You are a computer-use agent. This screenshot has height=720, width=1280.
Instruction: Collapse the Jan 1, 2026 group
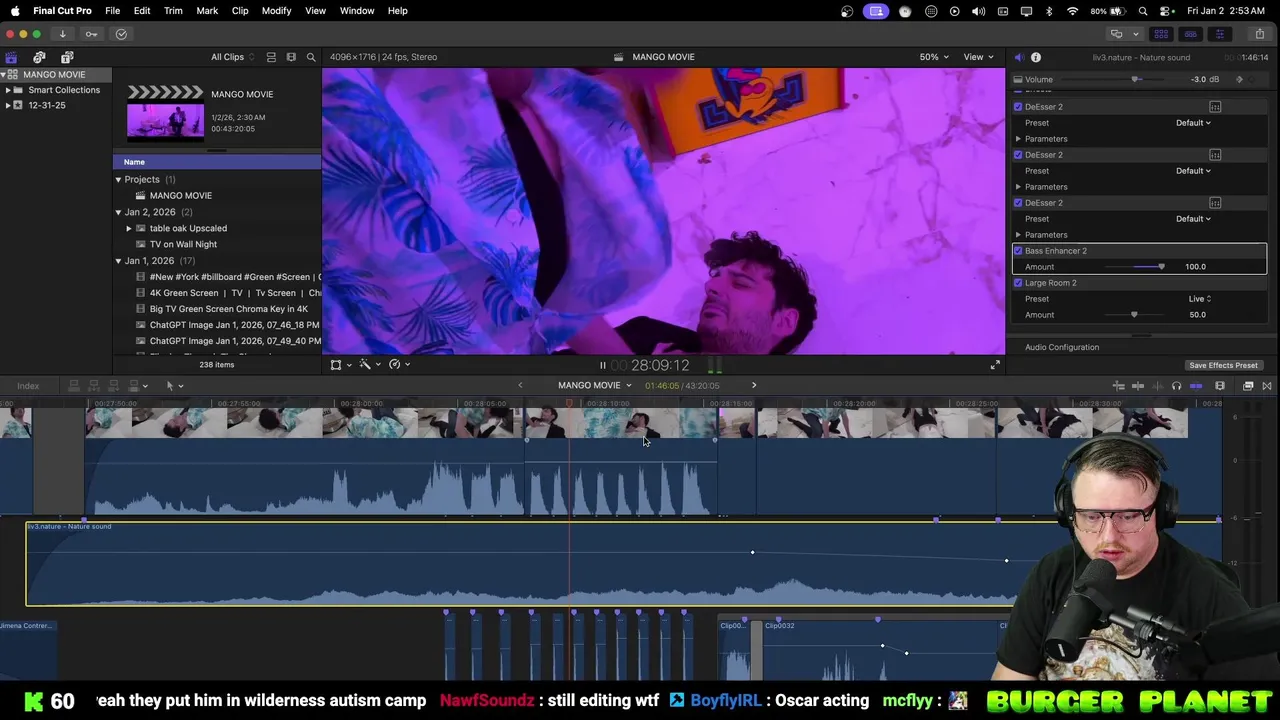(x=118, y=261)
